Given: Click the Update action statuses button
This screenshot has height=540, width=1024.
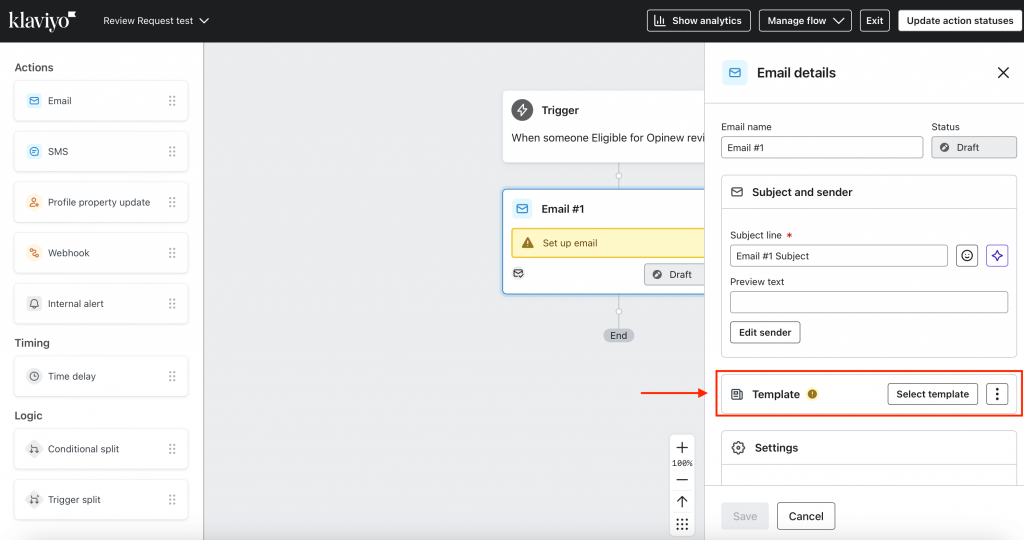Looking at the screenshot, I should pyautogui.click(x=959, y=21).
